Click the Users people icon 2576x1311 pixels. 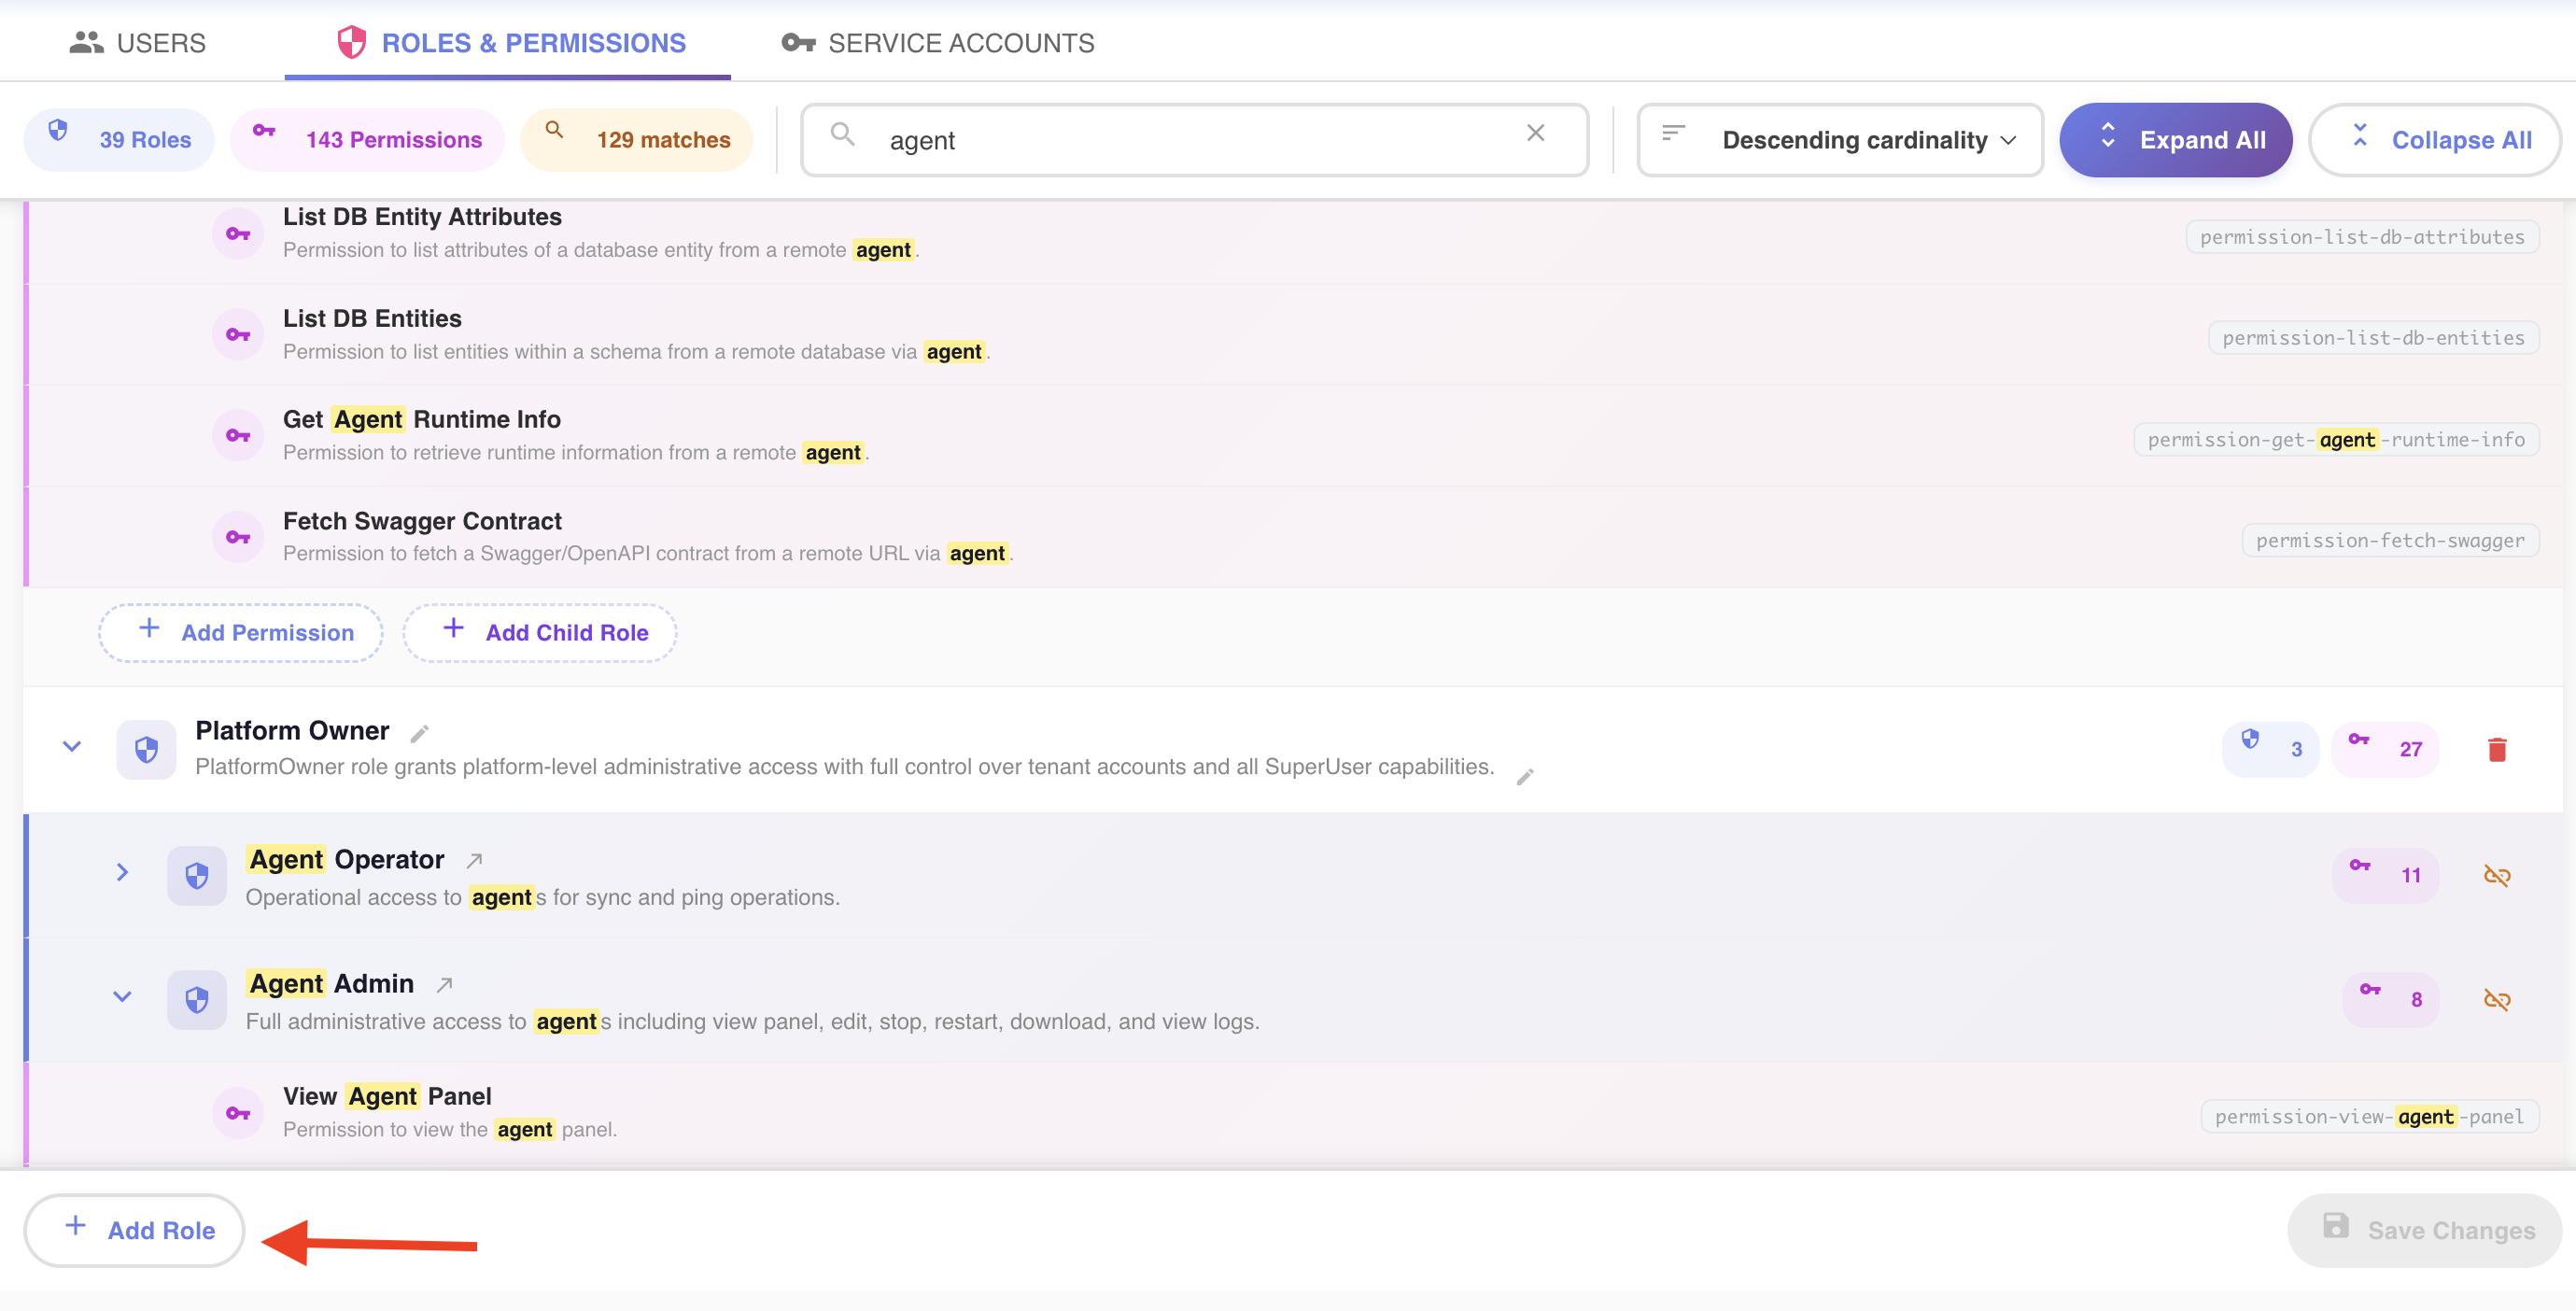[86, 42]
